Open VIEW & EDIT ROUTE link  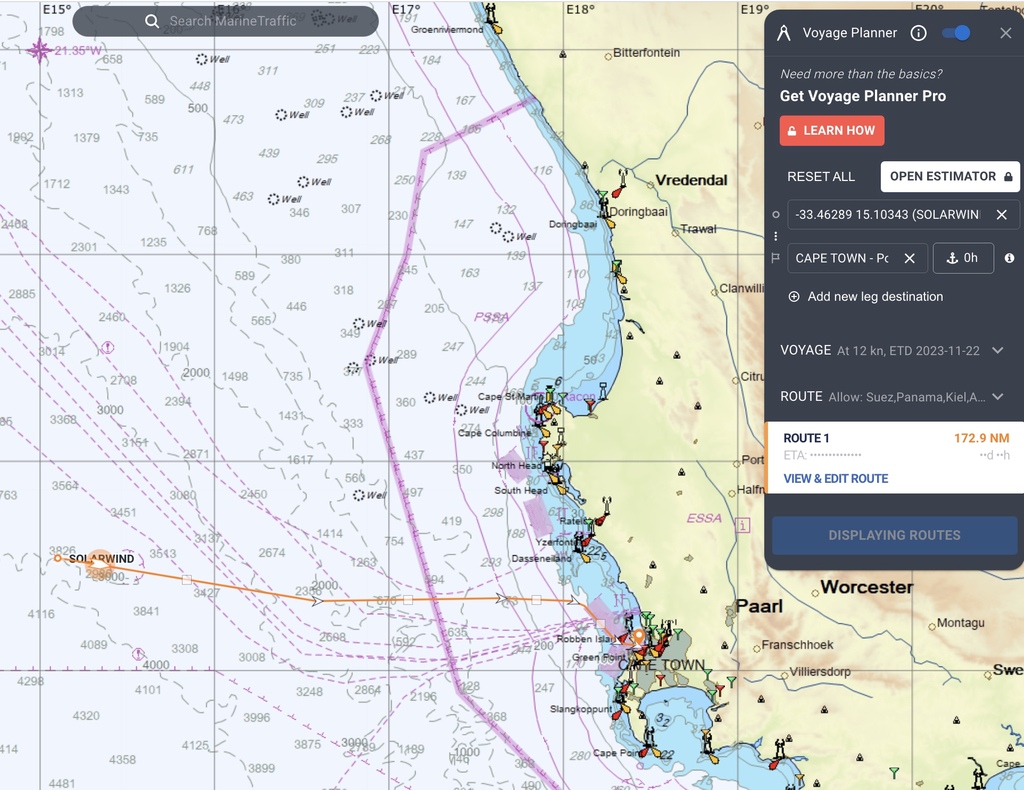[836, 479]
